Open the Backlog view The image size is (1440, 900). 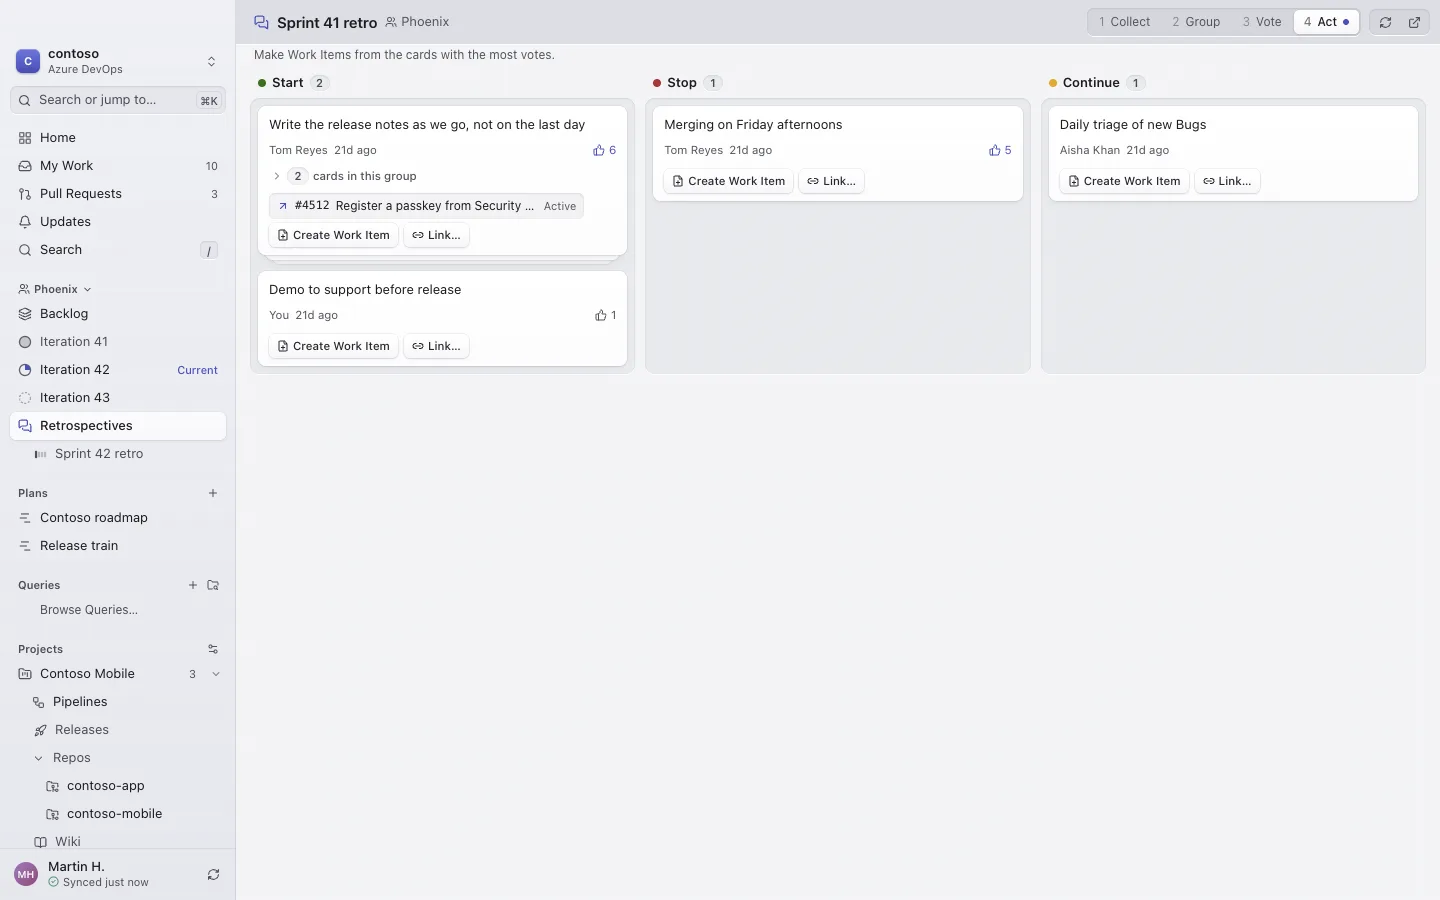pos(118,314)
